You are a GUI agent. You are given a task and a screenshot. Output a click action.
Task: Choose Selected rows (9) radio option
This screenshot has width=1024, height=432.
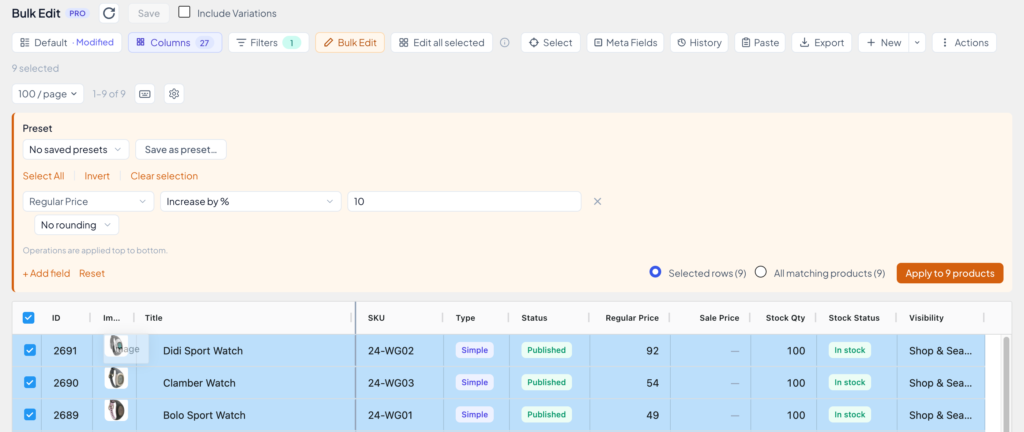click(x=655, y=273)
